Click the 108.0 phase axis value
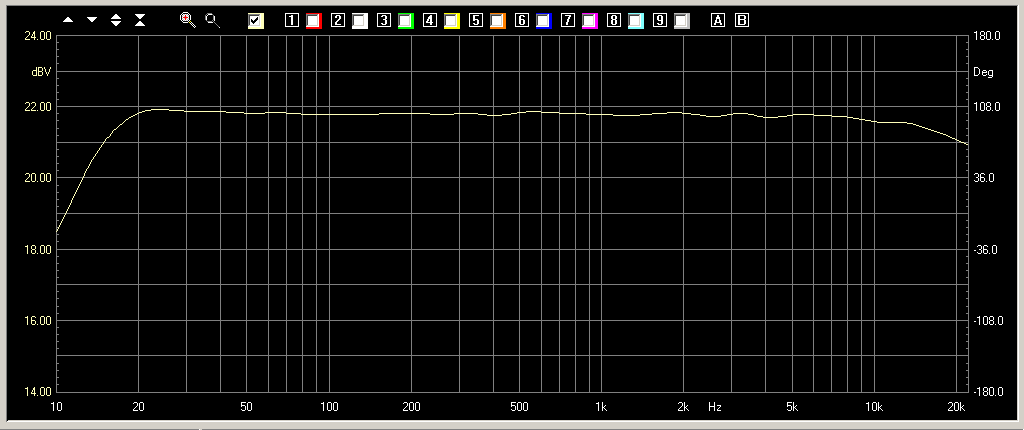Viewport: 1024px width, 430px height. pyautogui.click(x=987, y=107)
